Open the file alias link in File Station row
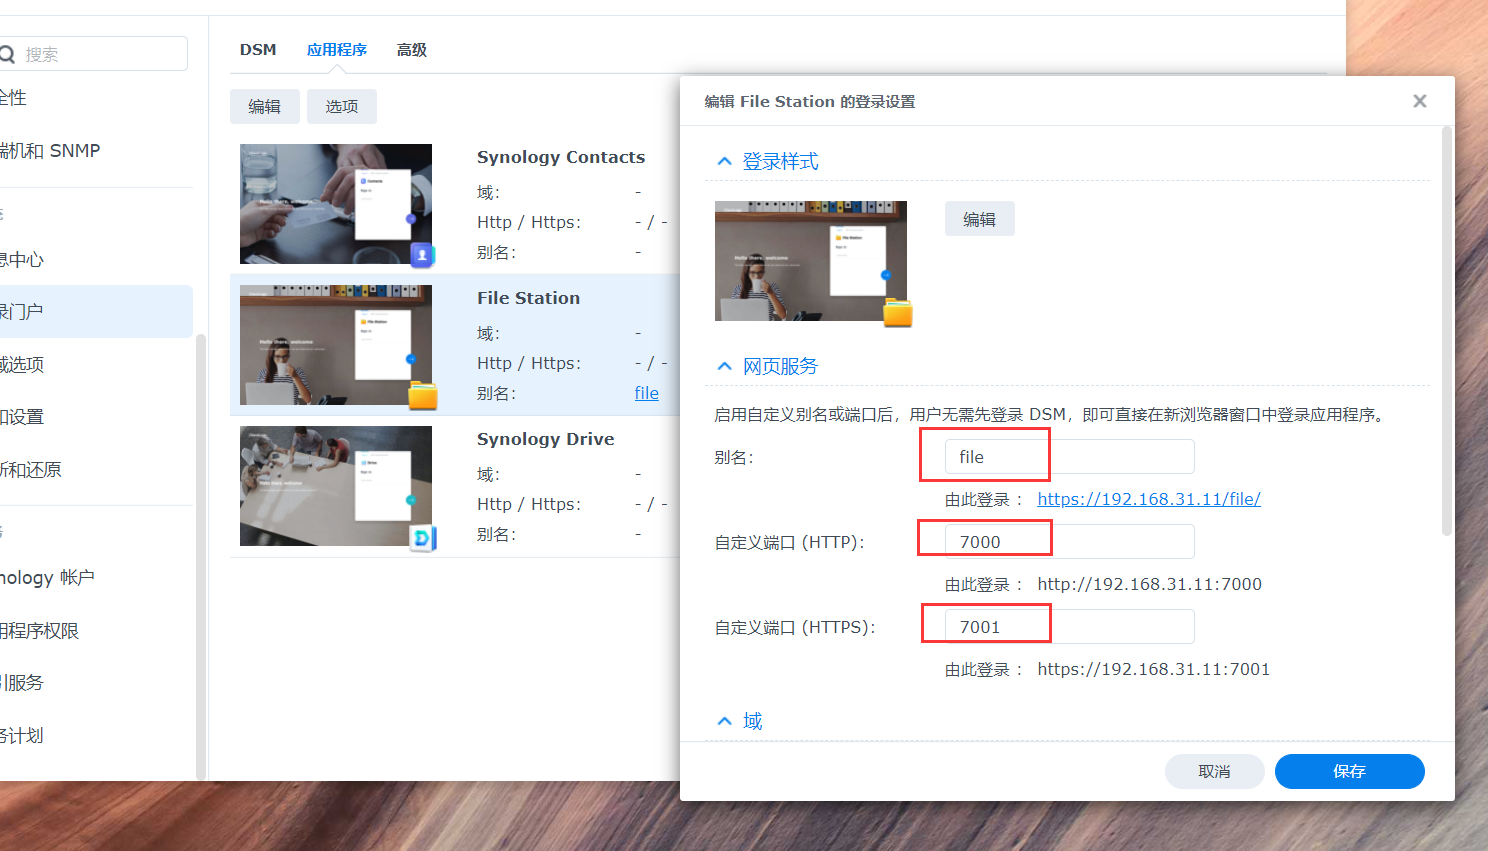1488x851 pixels. point(647,393)
